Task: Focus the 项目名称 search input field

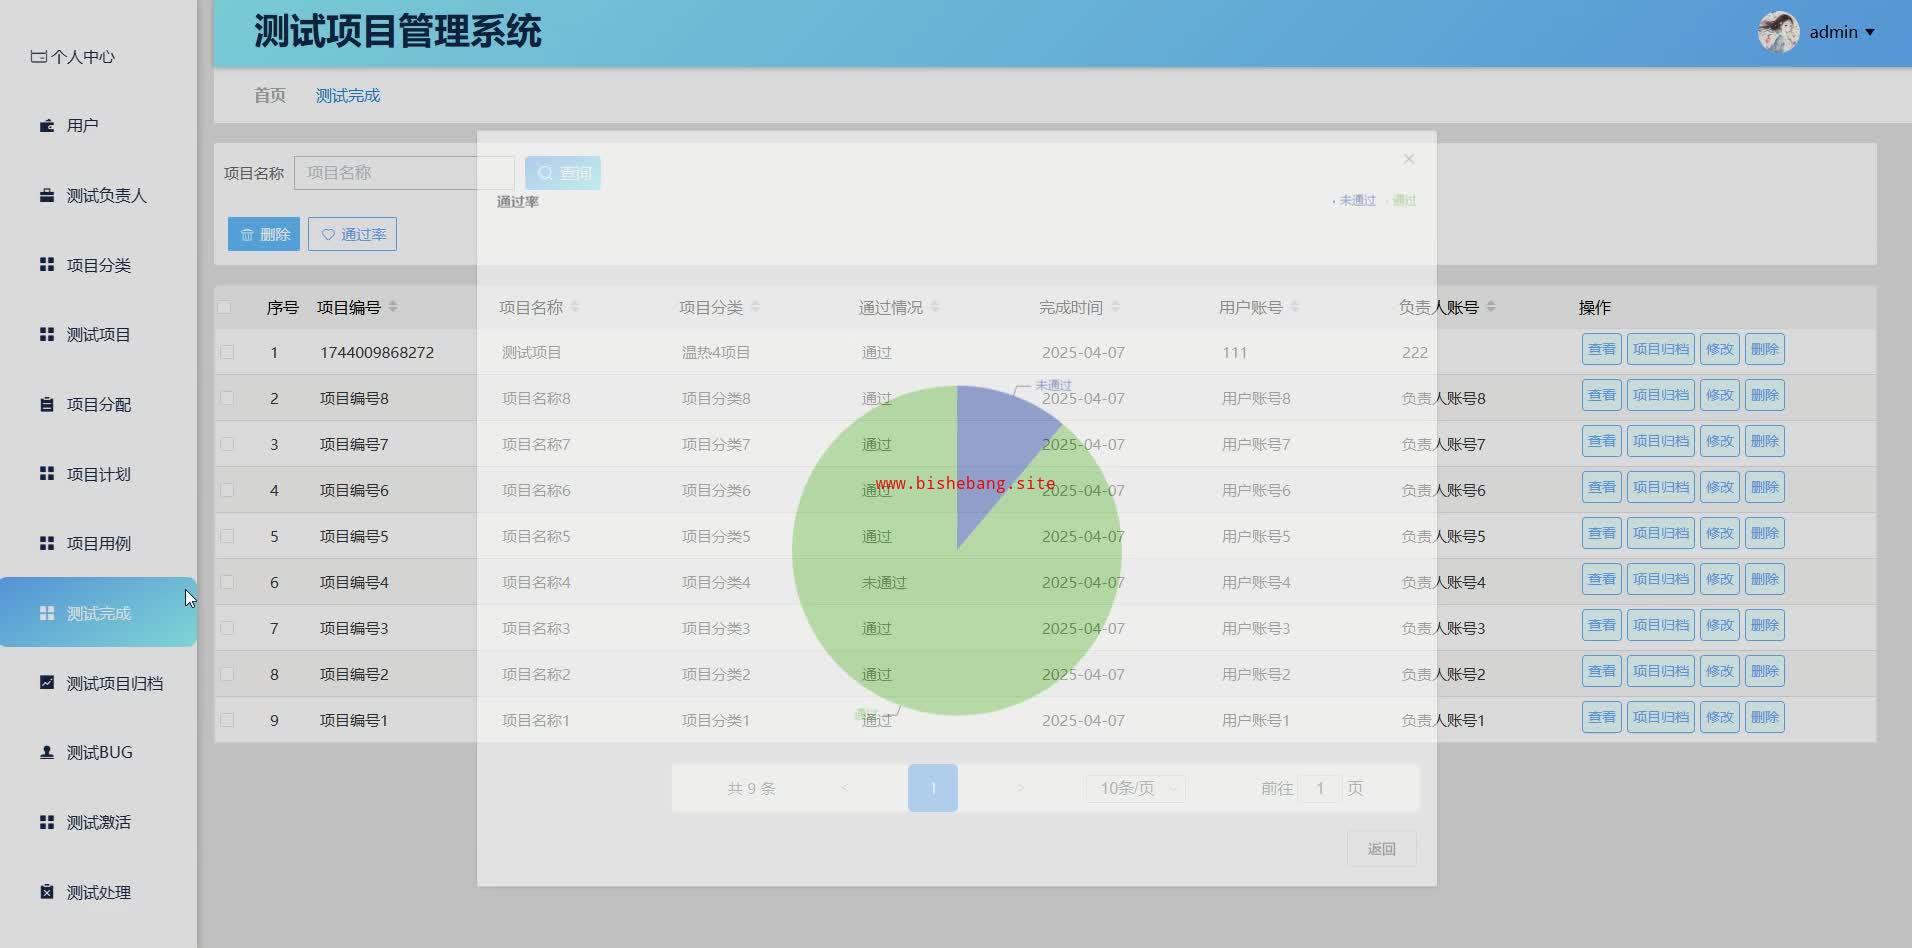Action: coord(404,173)
